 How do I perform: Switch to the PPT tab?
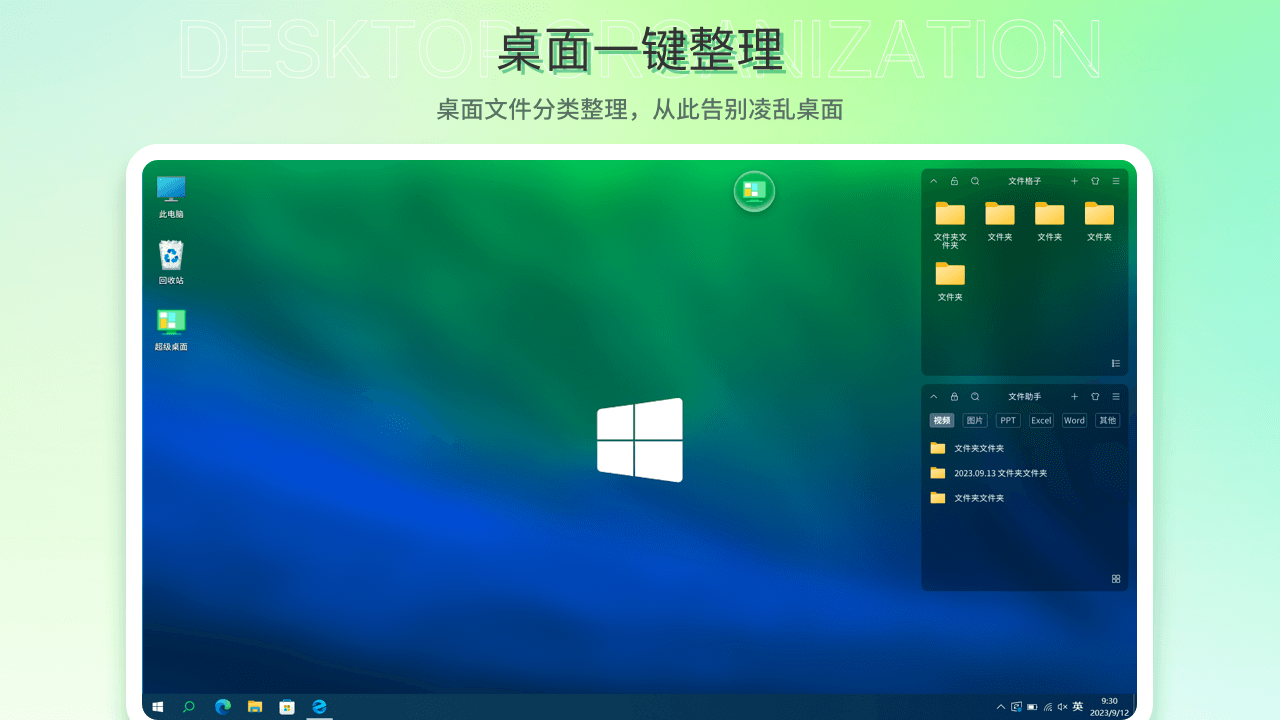pos(1008,420)
